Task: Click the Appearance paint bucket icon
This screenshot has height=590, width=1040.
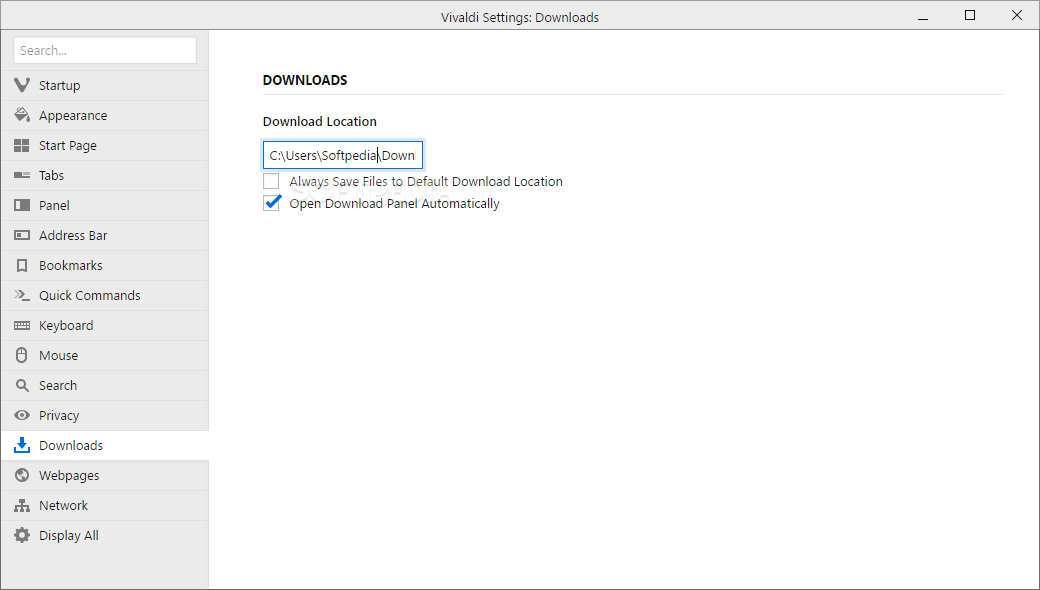Action: (x=22, y=115)
